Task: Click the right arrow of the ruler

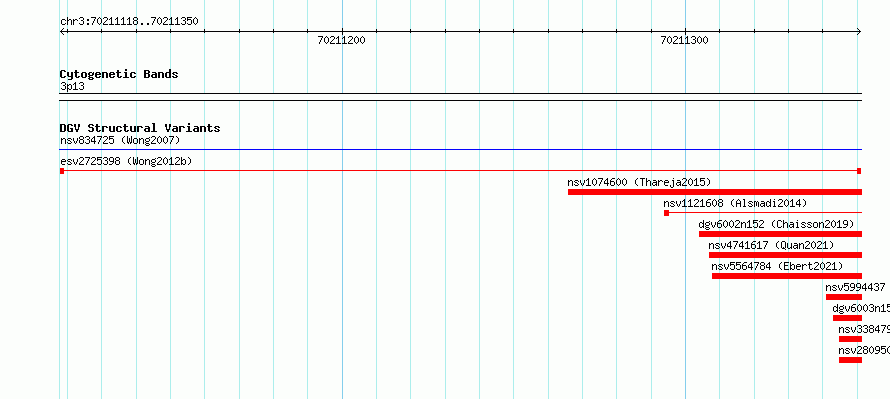Action: tap(859, 31)
